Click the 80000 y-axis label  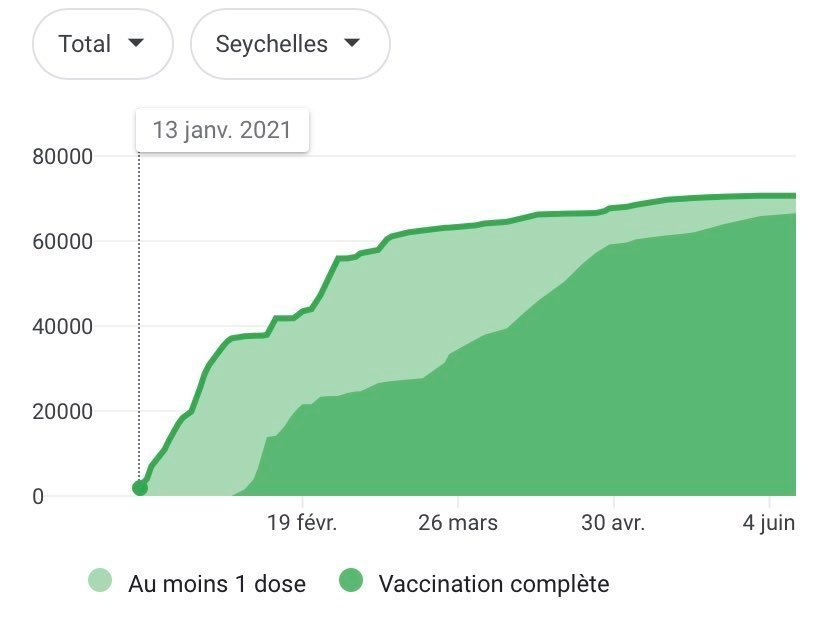62,156
